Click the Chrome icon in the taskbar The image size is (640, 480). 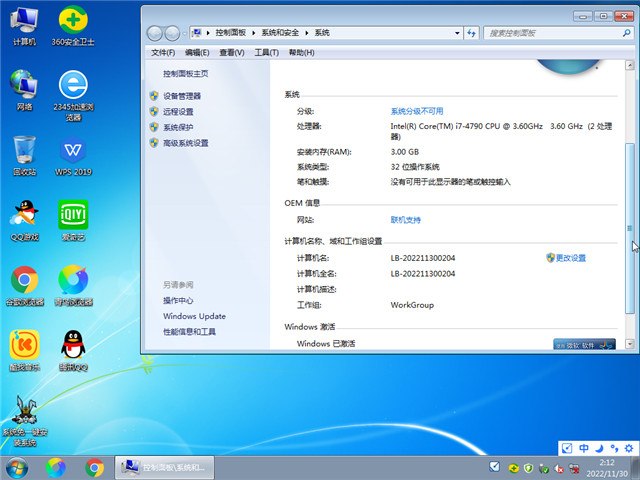[95, 467]
